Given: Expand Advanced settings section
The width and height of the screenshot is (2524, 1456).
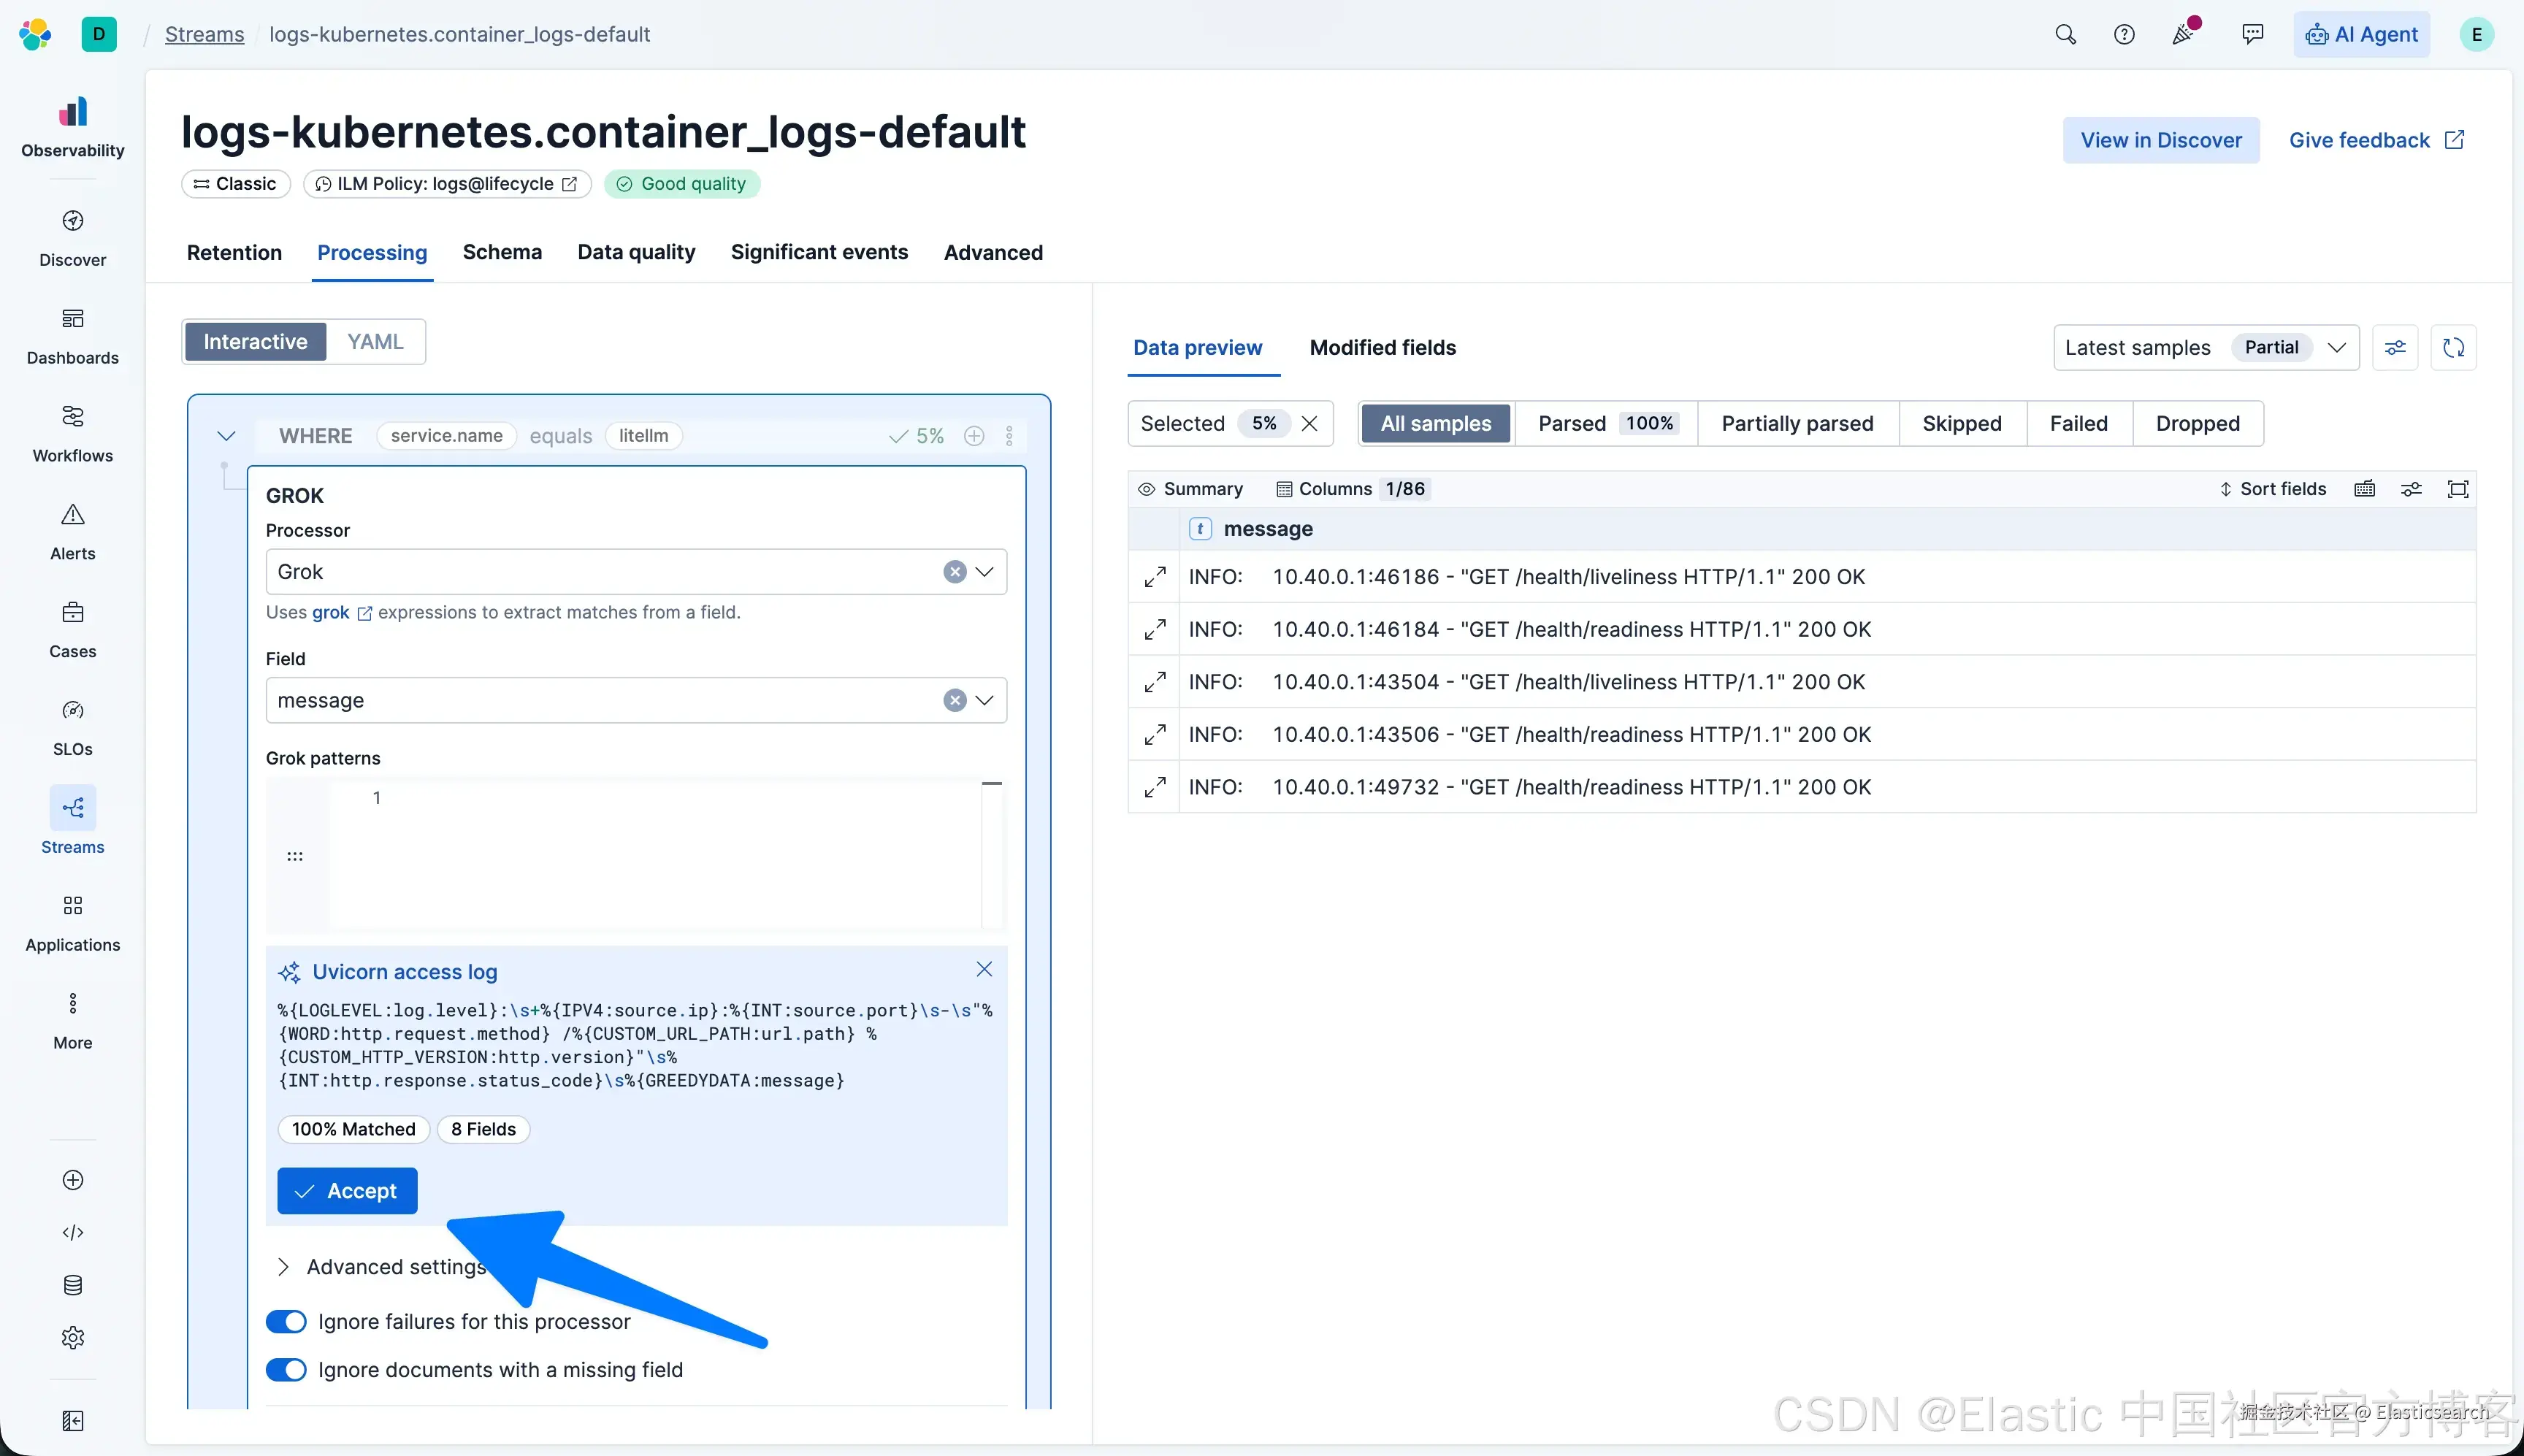Looking at the screenshot, I should tap(380, 1266).
